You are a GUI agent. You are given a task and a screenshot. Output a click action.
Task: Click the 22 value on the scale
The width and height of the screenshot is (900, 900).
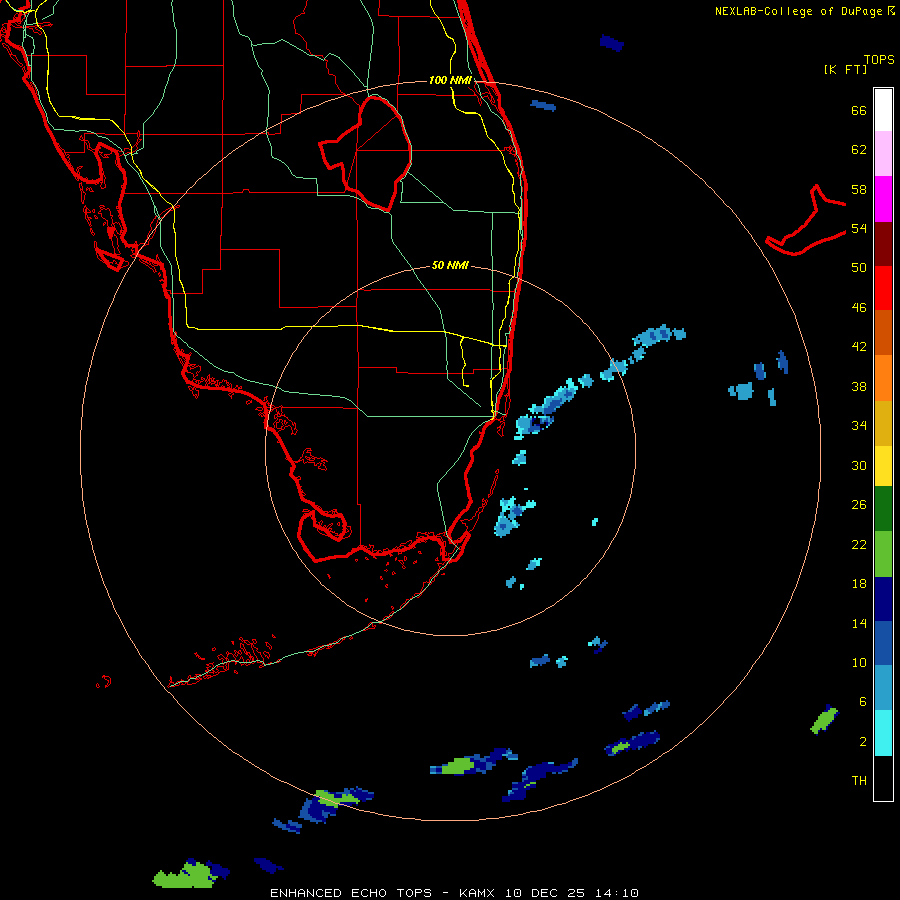coord(859,544)
